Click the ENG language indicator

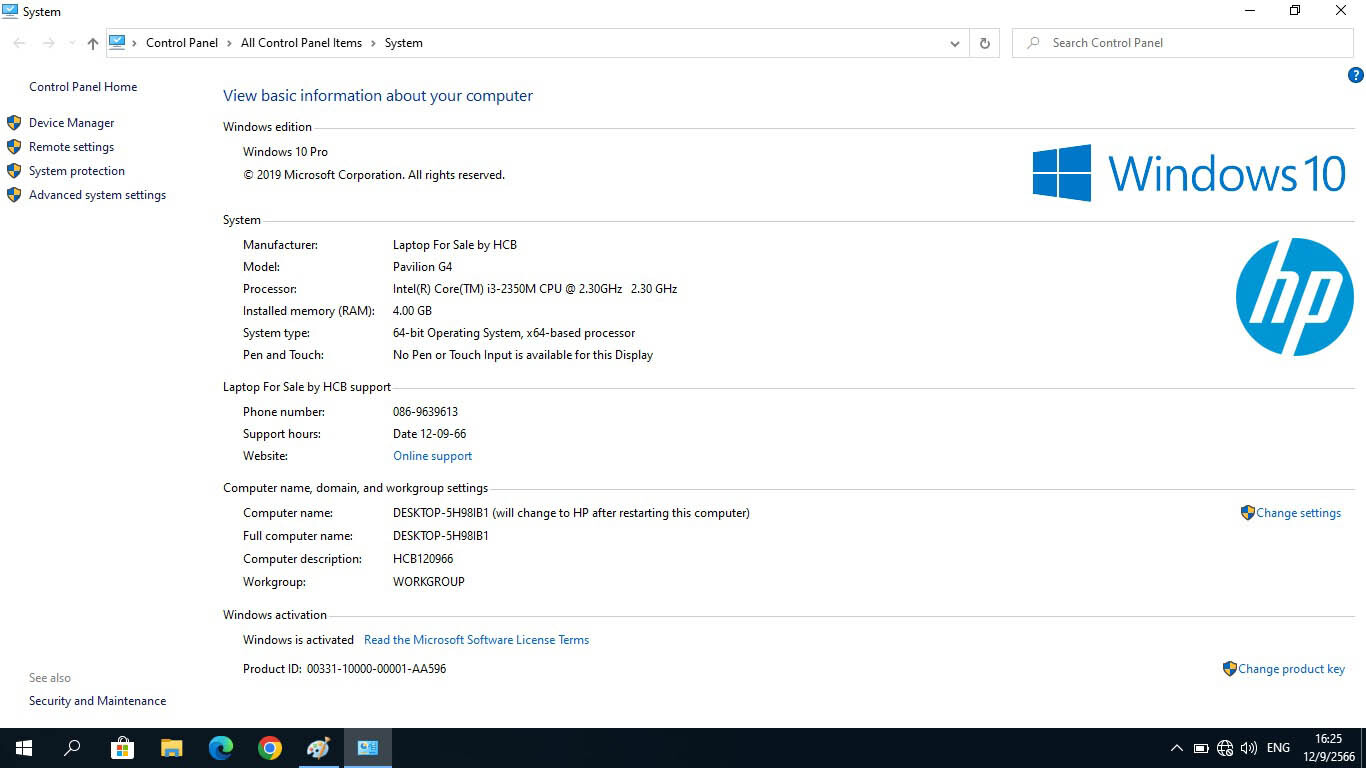tap(1278, 748)
